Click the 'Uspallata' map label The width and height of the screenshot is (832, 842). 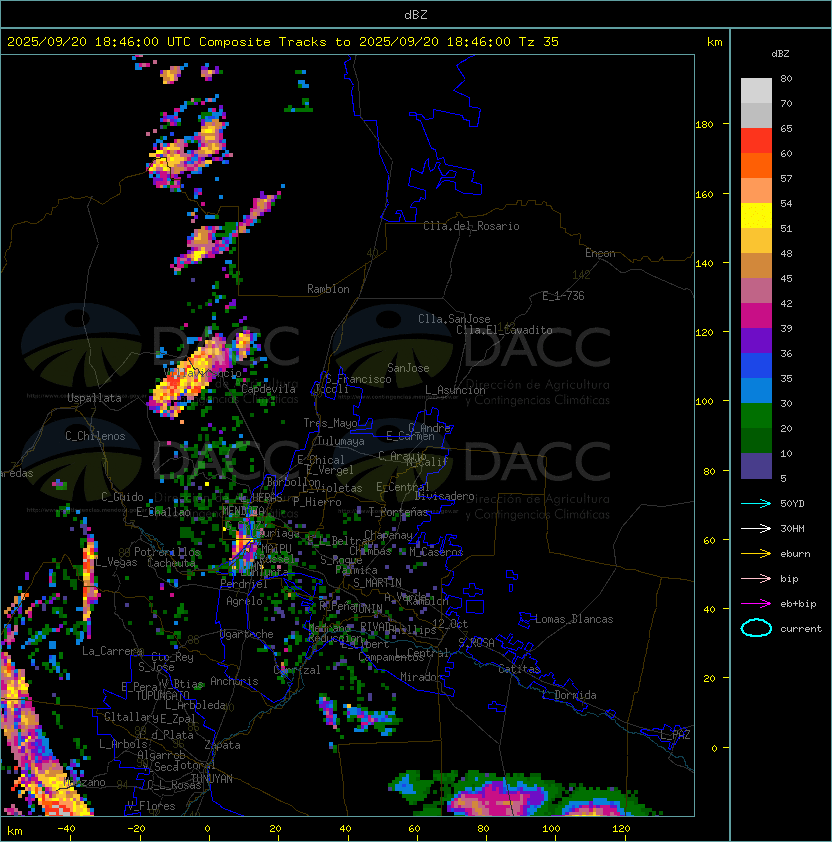click(94, 398)
